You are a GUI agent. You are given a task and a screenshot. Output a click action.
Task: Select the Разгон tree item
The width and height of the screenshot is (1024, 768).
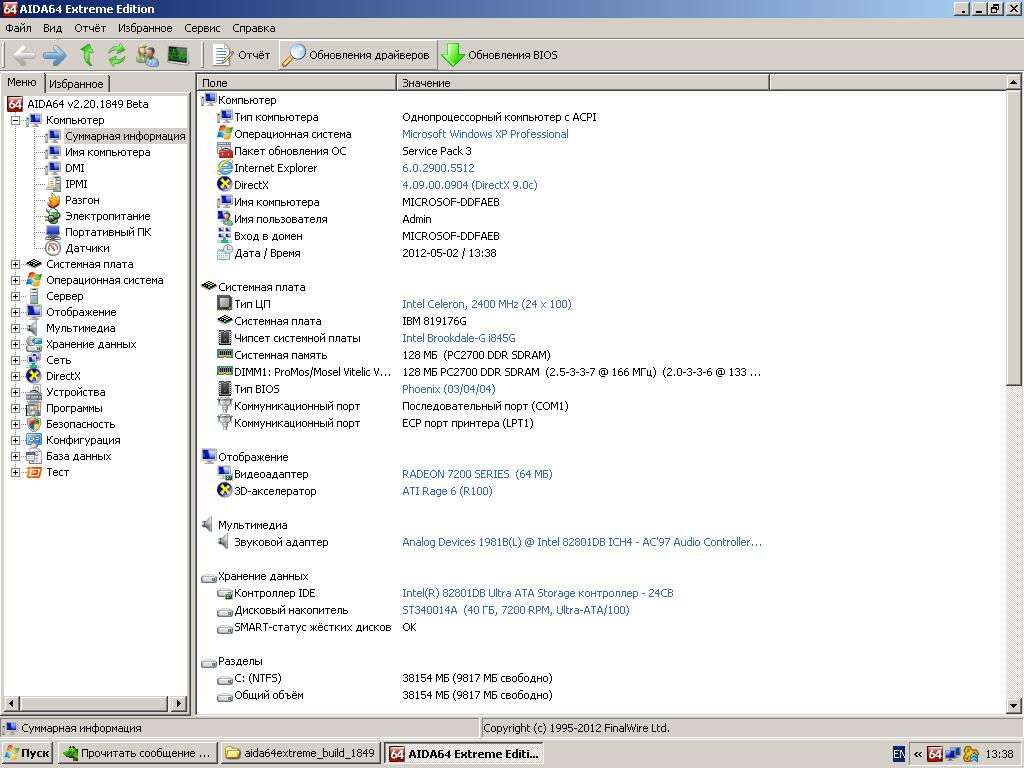tap(82, 200)
